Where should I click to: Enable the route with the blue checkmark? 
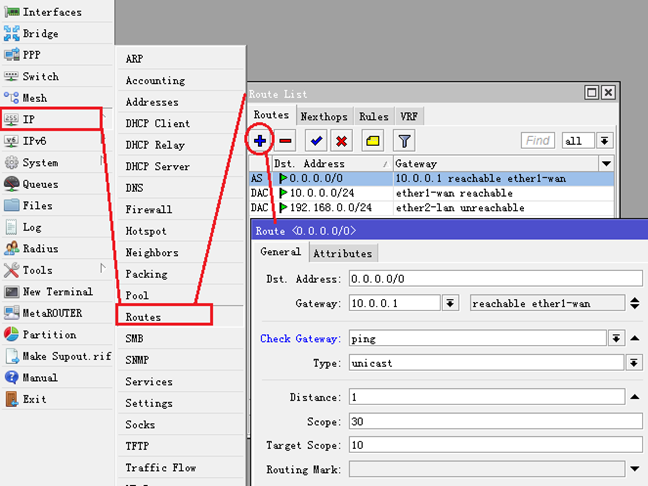click(317, 141)
